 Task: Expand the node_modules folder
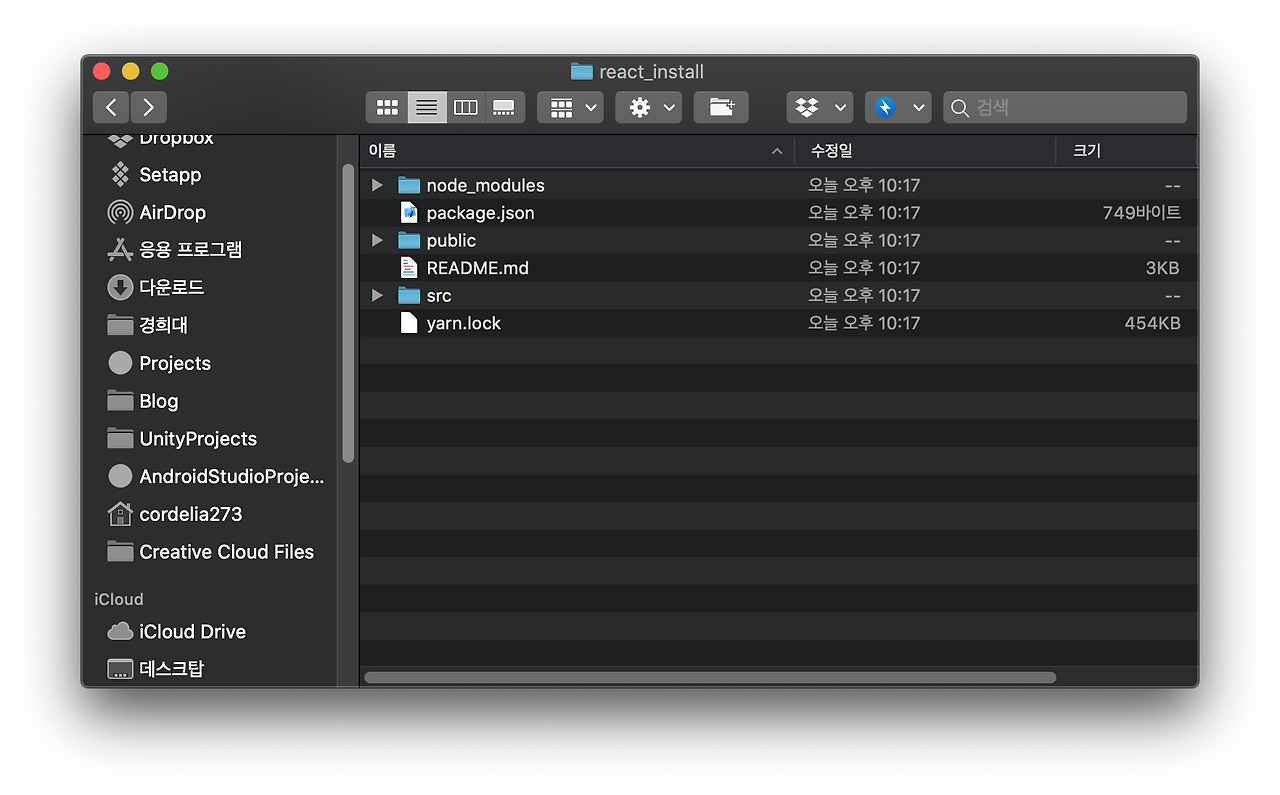click(x=377, y=184)
